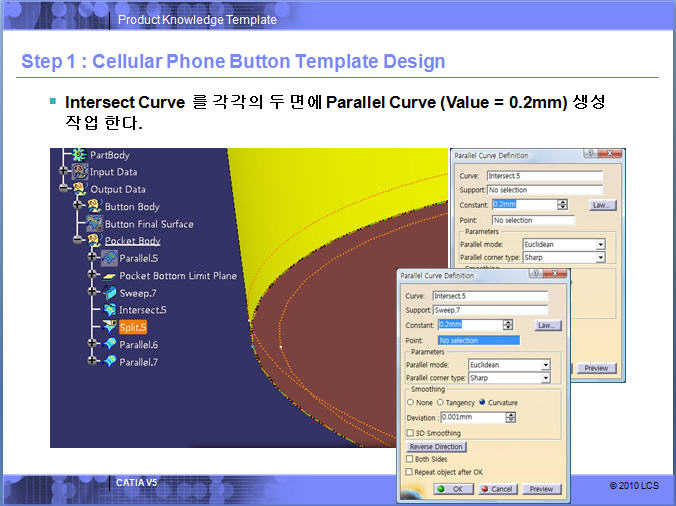676x506 pixels.
Task: Click the Support field containing Sweep.7
Action: (490, 310)
